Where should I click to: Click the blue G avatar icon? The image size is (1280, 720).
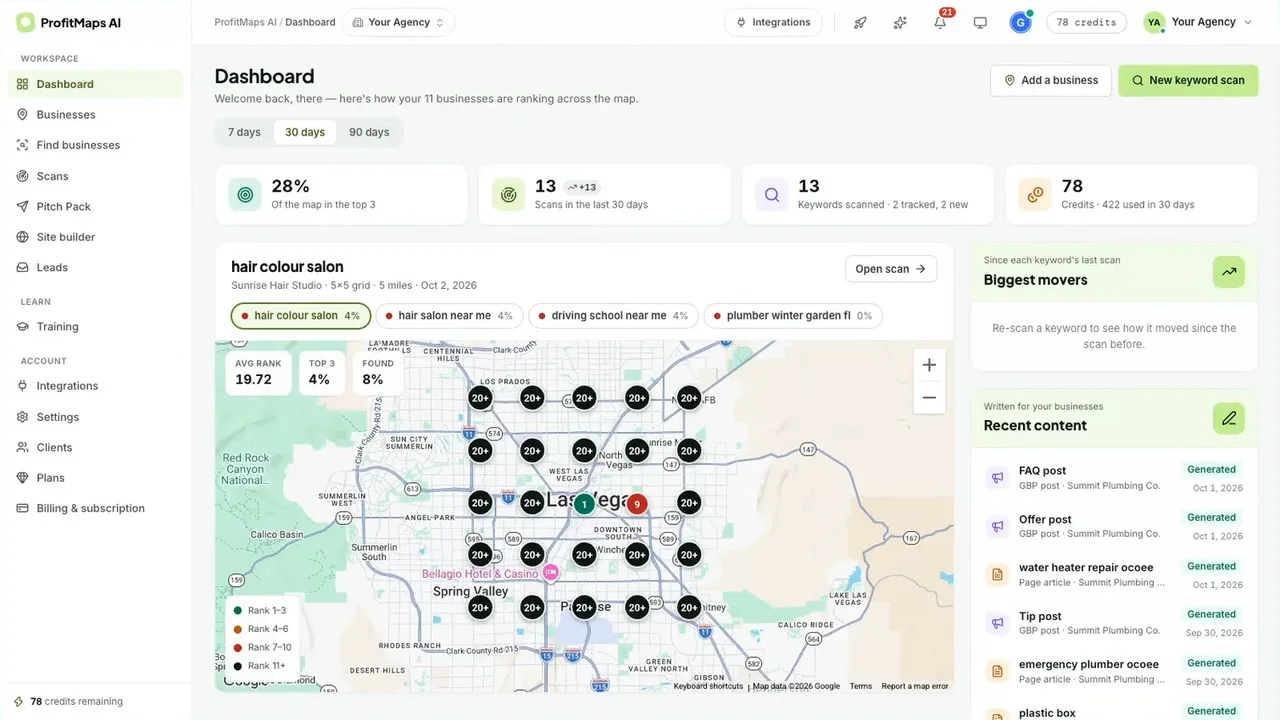pos(1020,22)
